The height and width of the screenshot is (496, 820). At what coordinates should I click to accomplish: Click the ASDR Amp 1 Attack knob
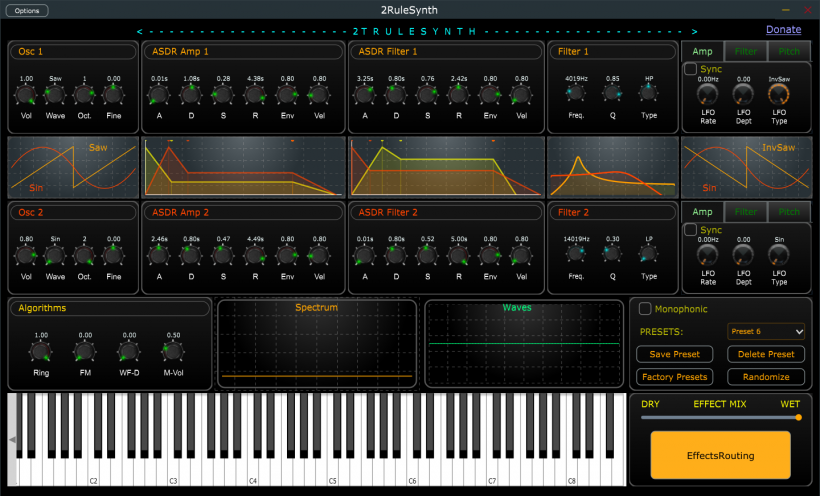(x=160, y=95)
